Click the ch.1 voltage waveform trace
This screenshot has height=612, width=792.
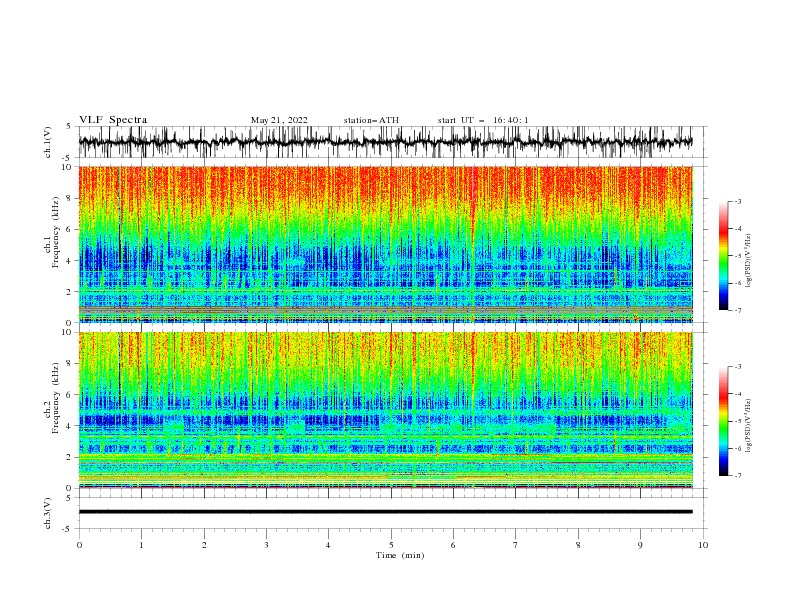385,142
